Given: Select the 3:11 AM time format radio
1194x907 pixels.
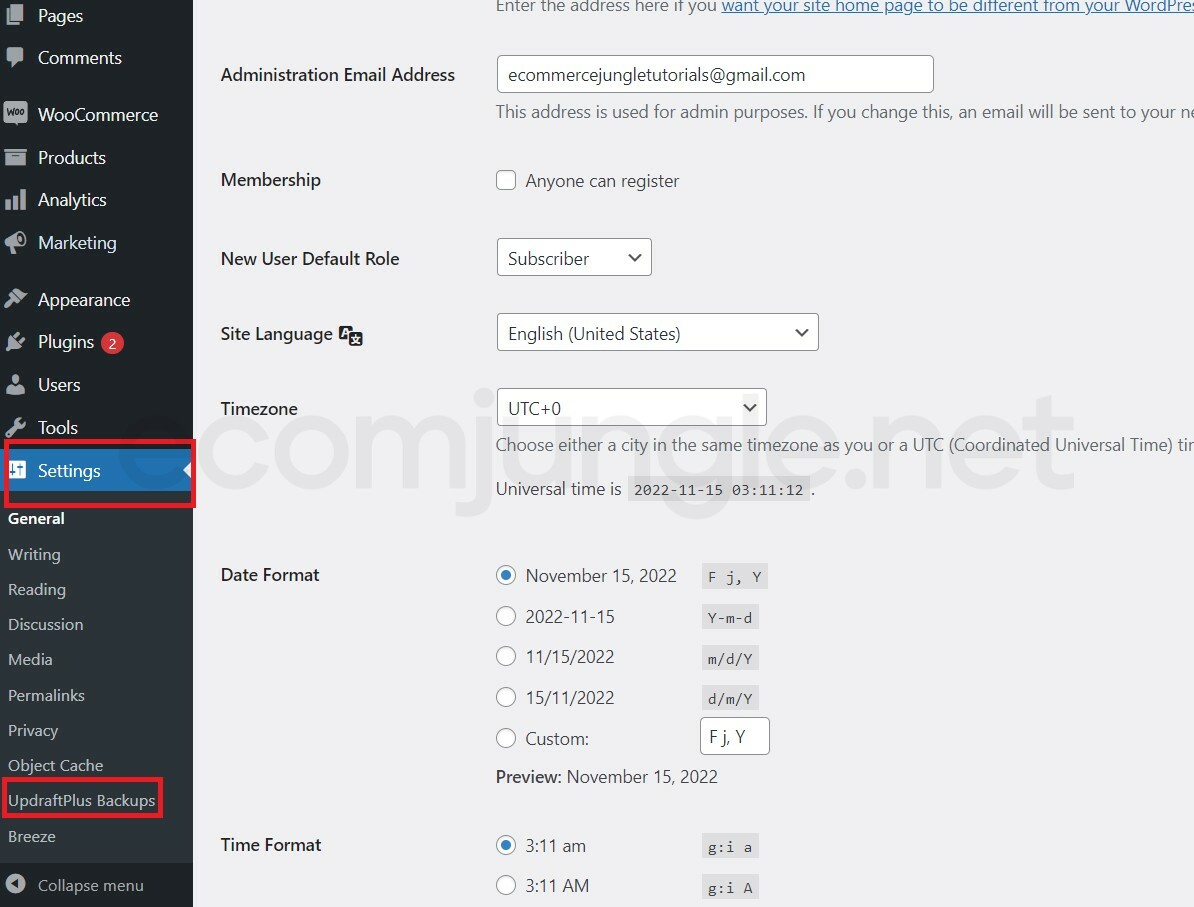Looking at the screenshot, I should (x=506, y=885).
